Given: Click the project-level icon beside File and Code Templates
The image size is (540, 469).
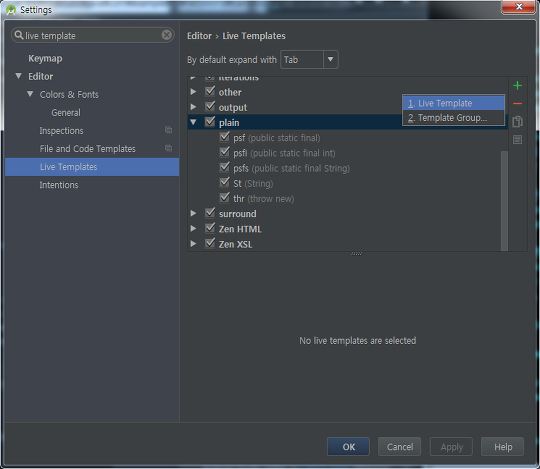Looking at the screenshot, I should pos(168,148).
